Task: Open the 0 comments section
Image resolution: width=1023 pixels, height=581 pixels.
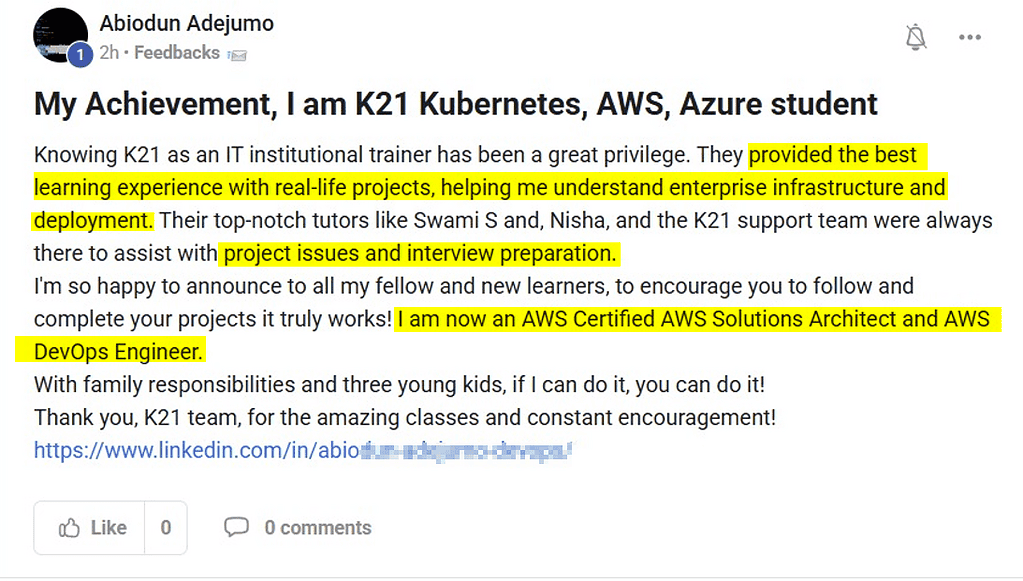Action: (x=317, y=528)
